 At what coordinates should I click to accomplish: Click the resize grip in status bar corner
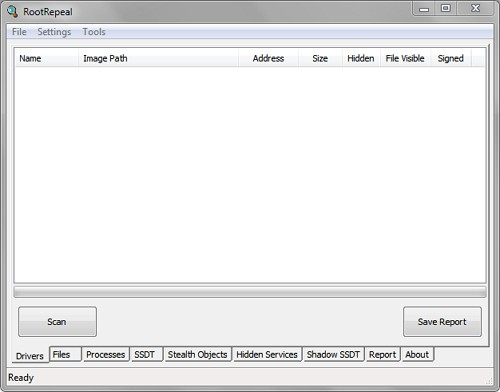pyautogui.click(x=489, y=380)
